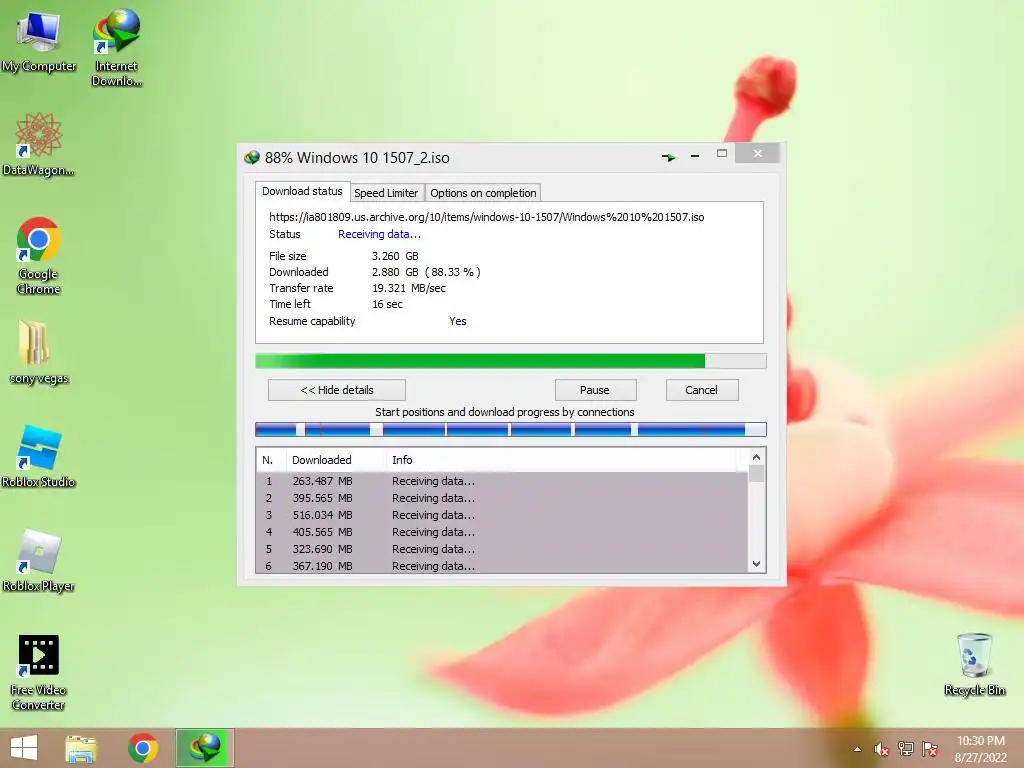This screenshot has height=768, width=1024.
Task: Select connection 4 row with 405.565 MB
Action: click(x=502, y=532)
